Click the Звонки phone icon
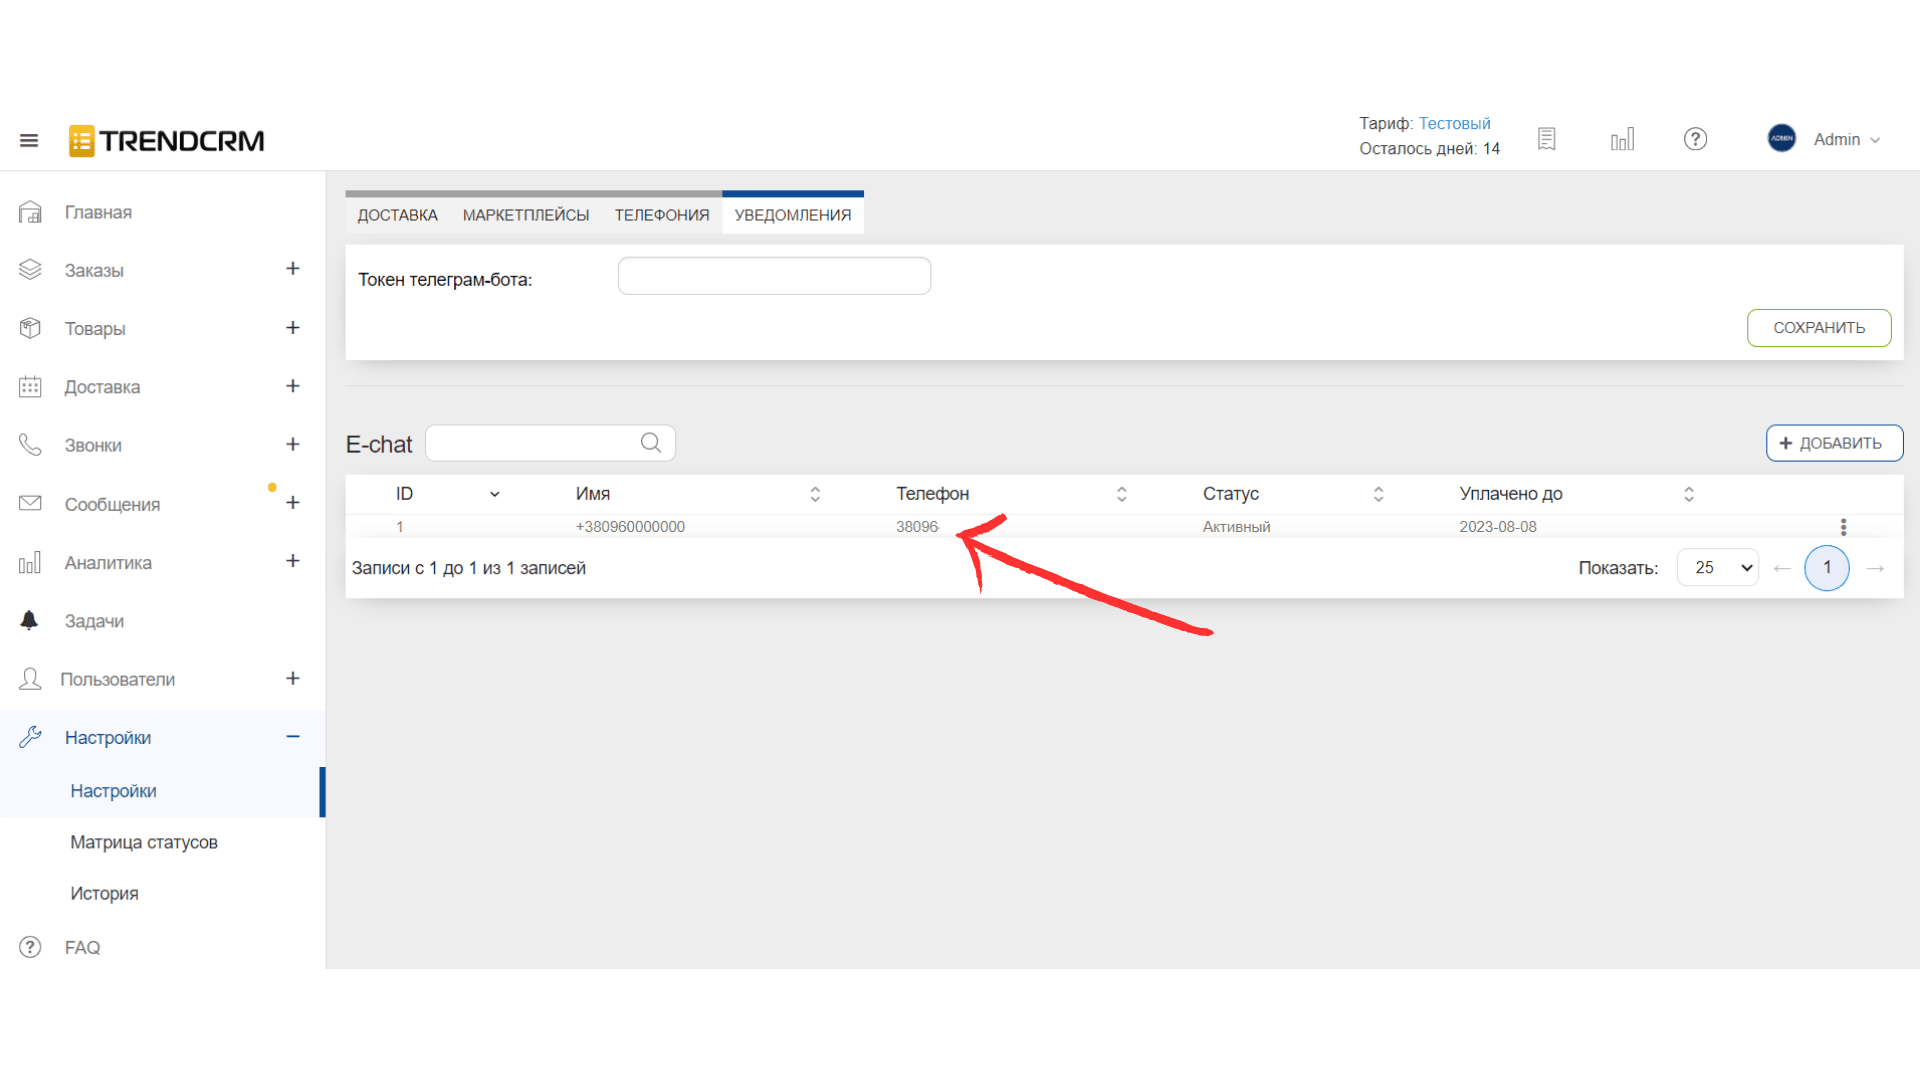Viewport: 1920px width, 1080px height. [30, 445]
